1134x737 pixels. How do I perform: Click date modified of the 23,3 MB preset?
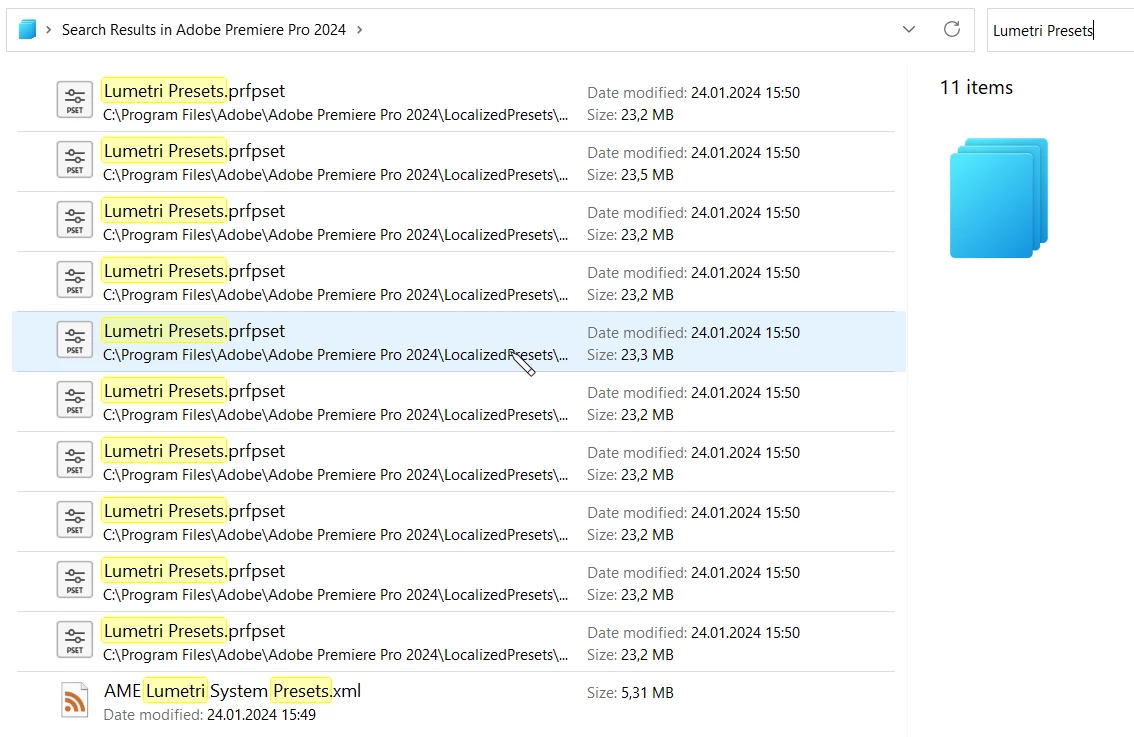pyautogui.click(x=693, y=333)
